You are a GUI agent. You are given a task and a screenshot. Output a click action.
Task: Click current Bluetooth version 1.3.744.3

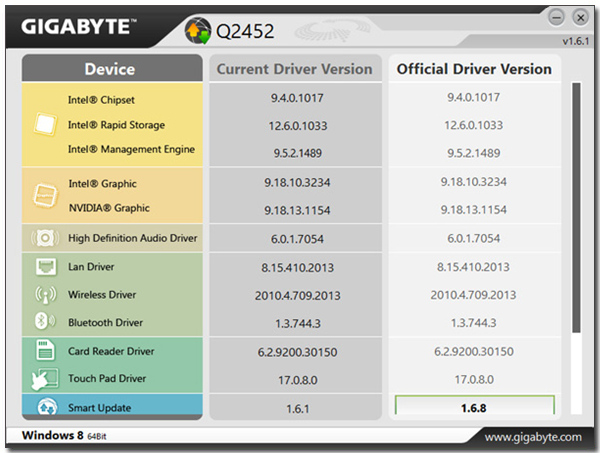[298, 324]
